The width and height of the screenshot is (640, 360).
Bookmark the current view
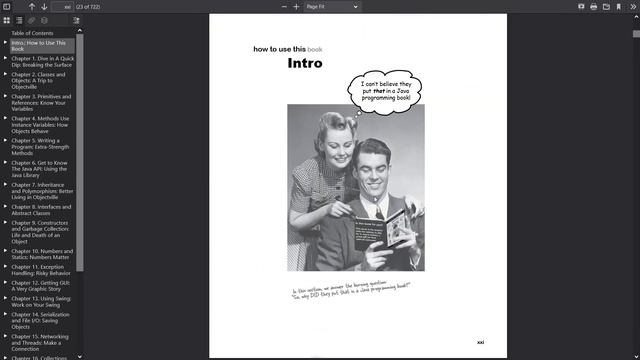(x=619, y=7)
